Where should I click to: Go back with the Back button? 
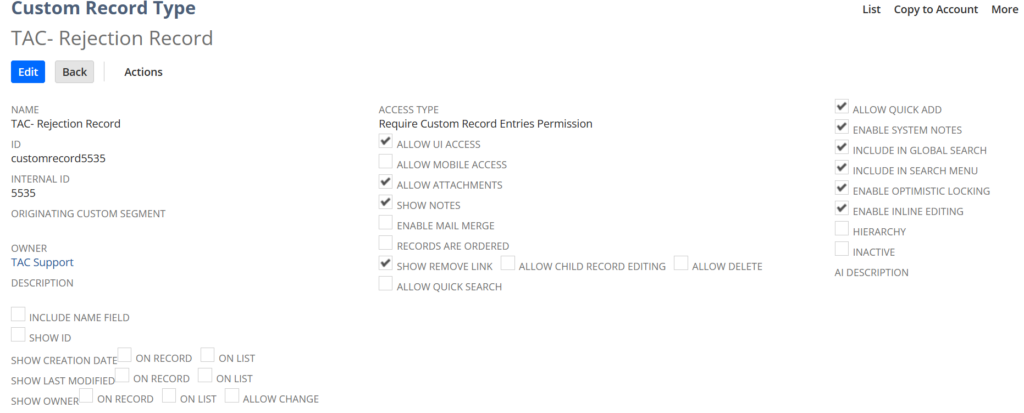point(74,72)
